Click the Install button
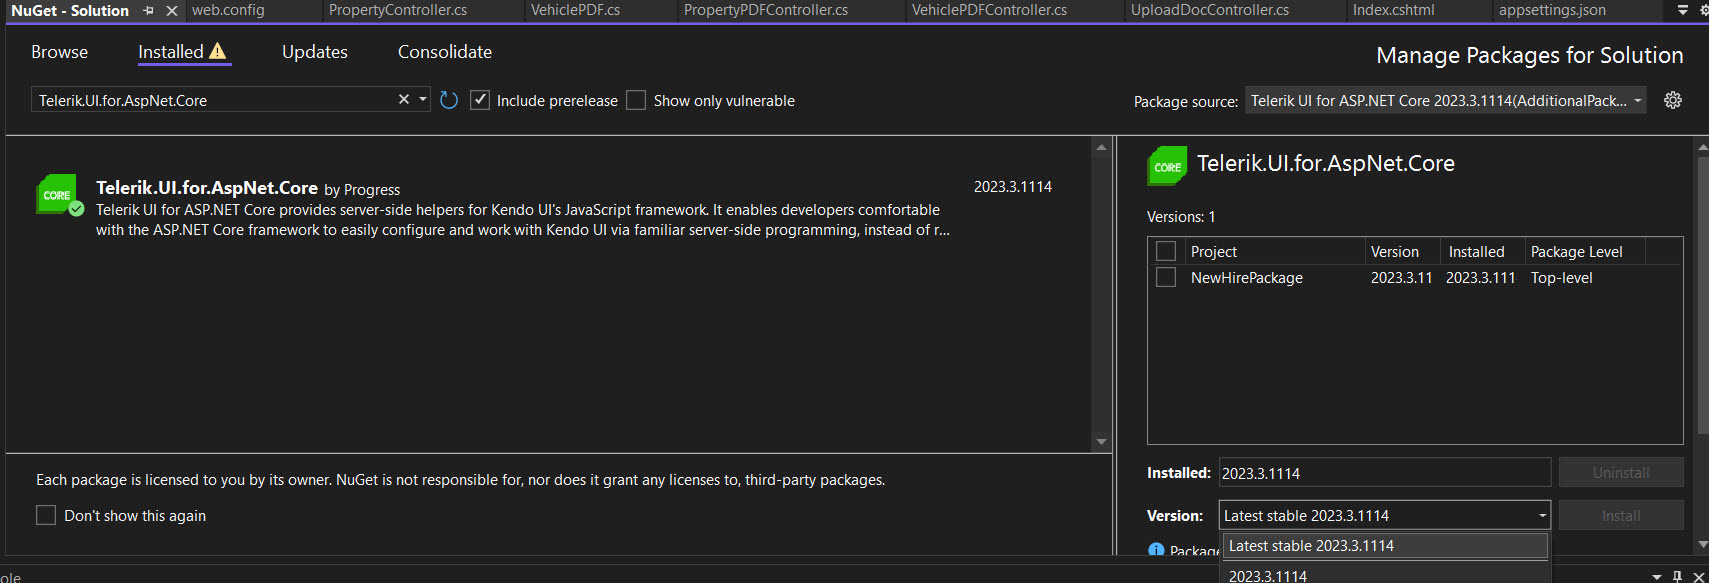This screenshot has height=583, width=1709. [1621, 516]
